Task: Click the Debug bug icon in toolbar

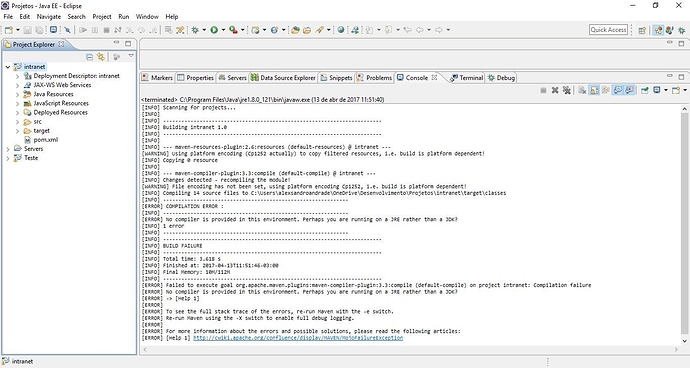Action: coord(195,30)
